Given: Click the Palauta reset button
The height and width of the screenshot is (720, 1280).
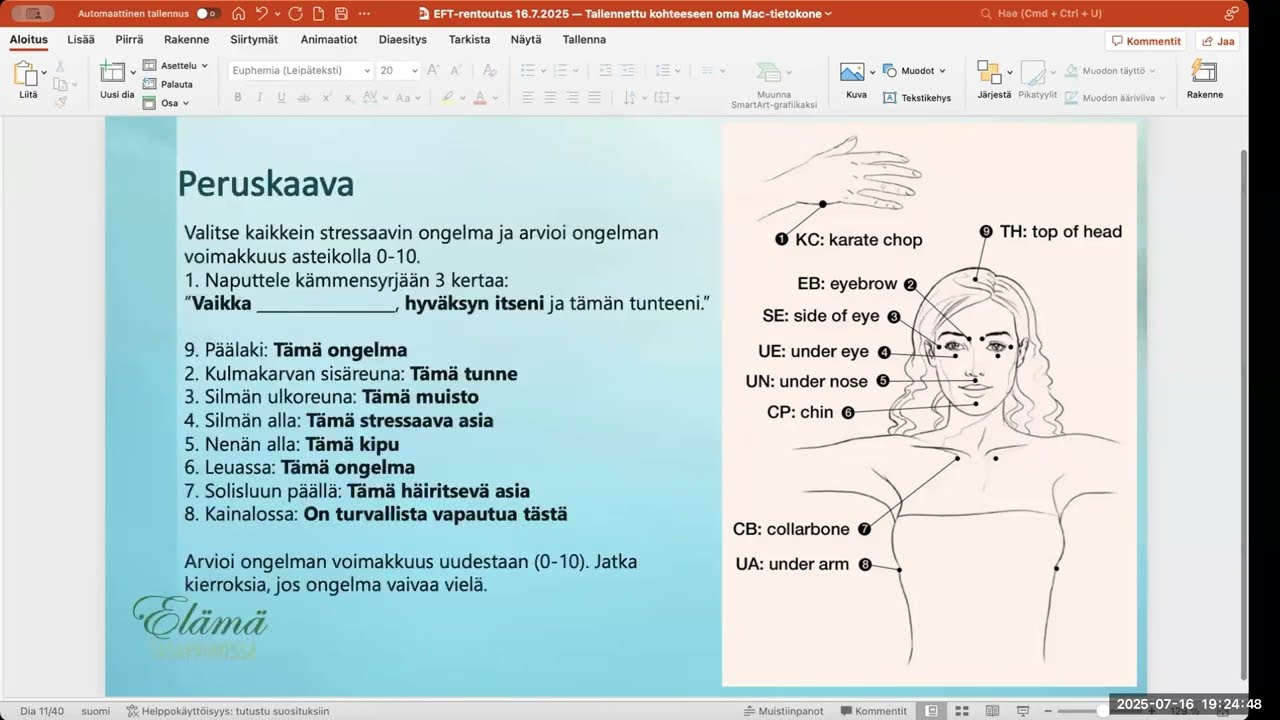Looking at the screenshot, I should click(168, 84).
